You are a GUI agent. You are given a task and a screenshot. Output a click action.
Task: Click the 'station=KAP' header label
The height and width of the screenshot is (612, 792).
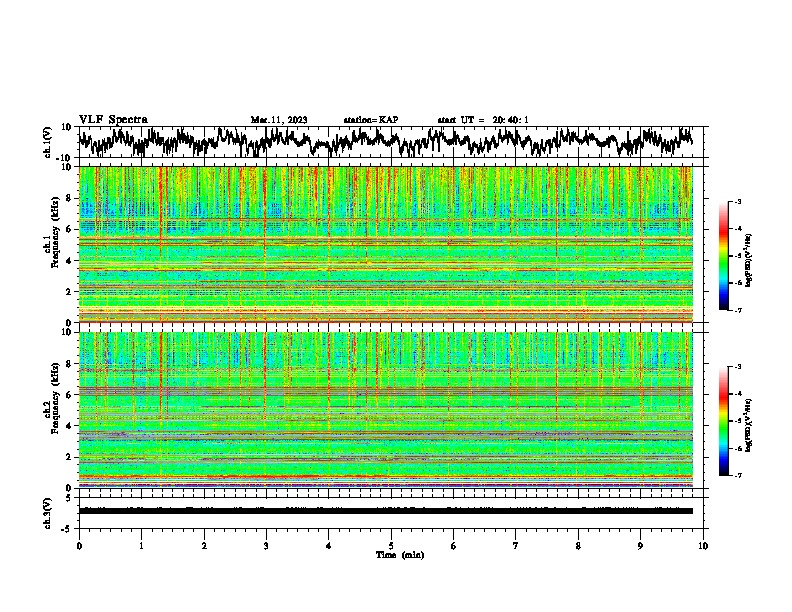pyautogui.click(x=371, y=120)
